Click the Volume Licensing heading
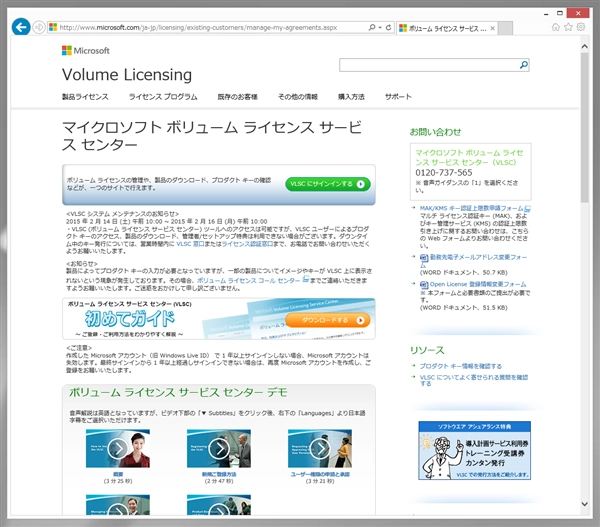The width and height of the screenshot is (600, 527). point(127,75)
